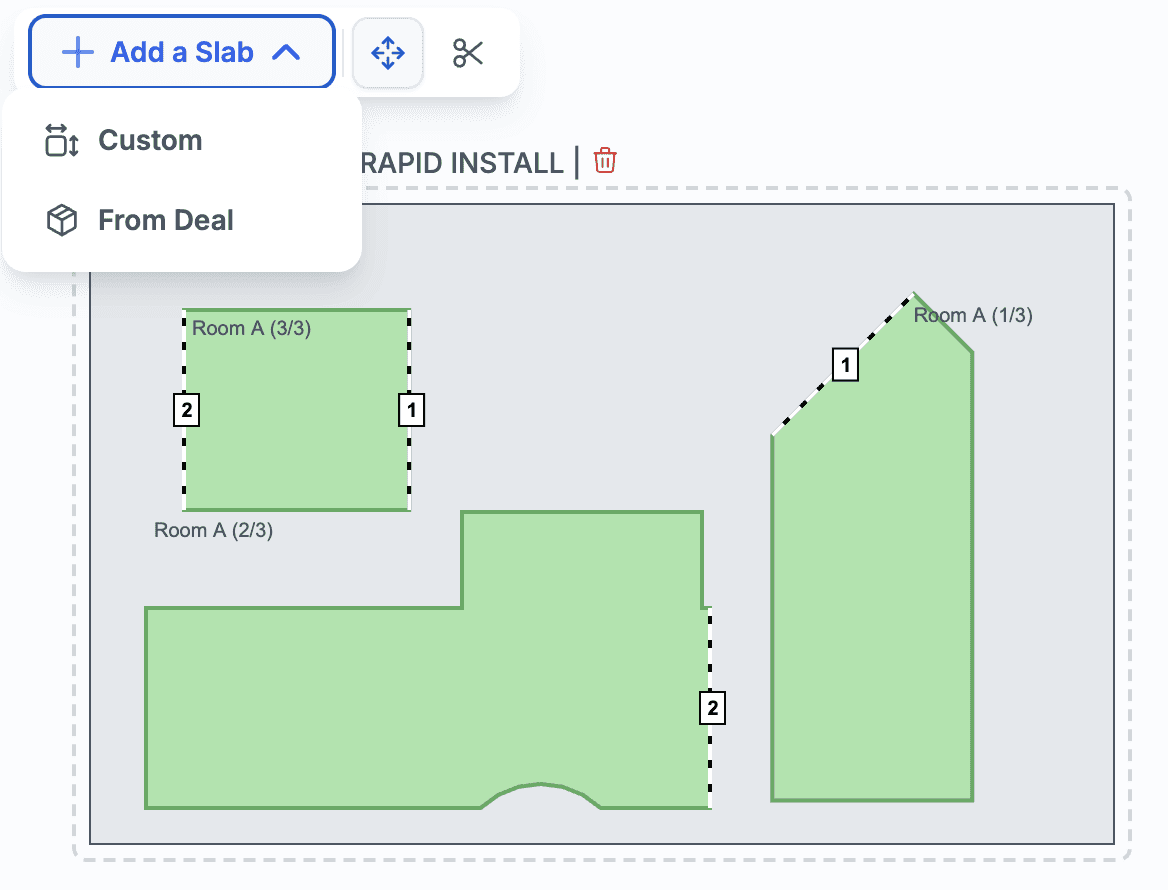Click the Custom dimensions icon
The image size is (1168, 890).
(x=62, y=141)
